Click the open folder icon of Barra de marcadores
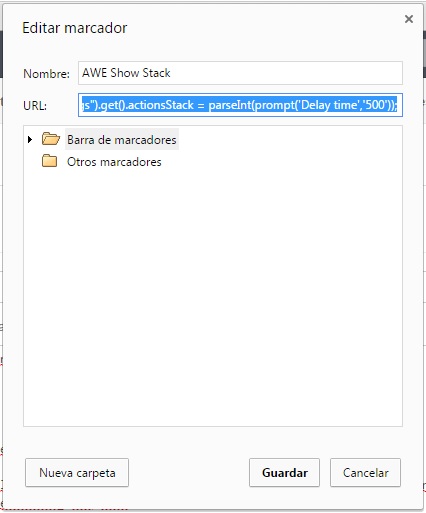 [x=51, y=139]
